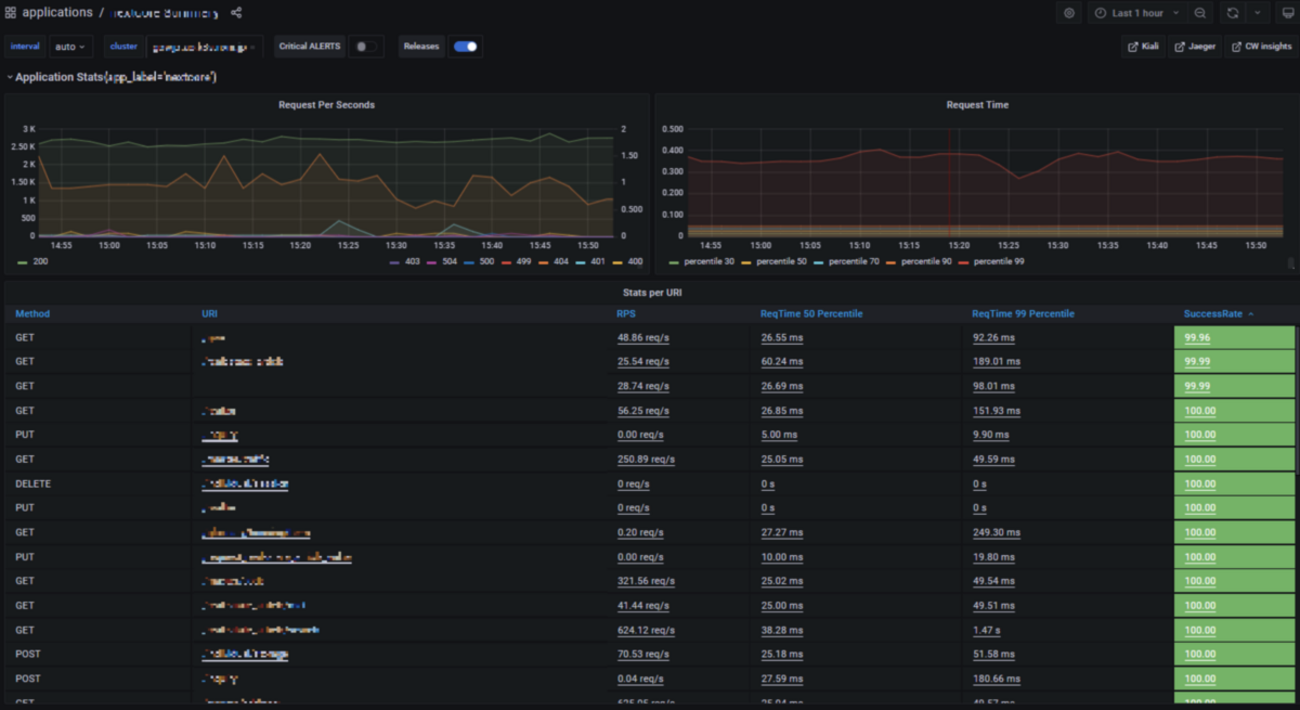Click the 624.12 req/s RPS value
This screenshot has height=710, width=1300.
click(645, 630)
